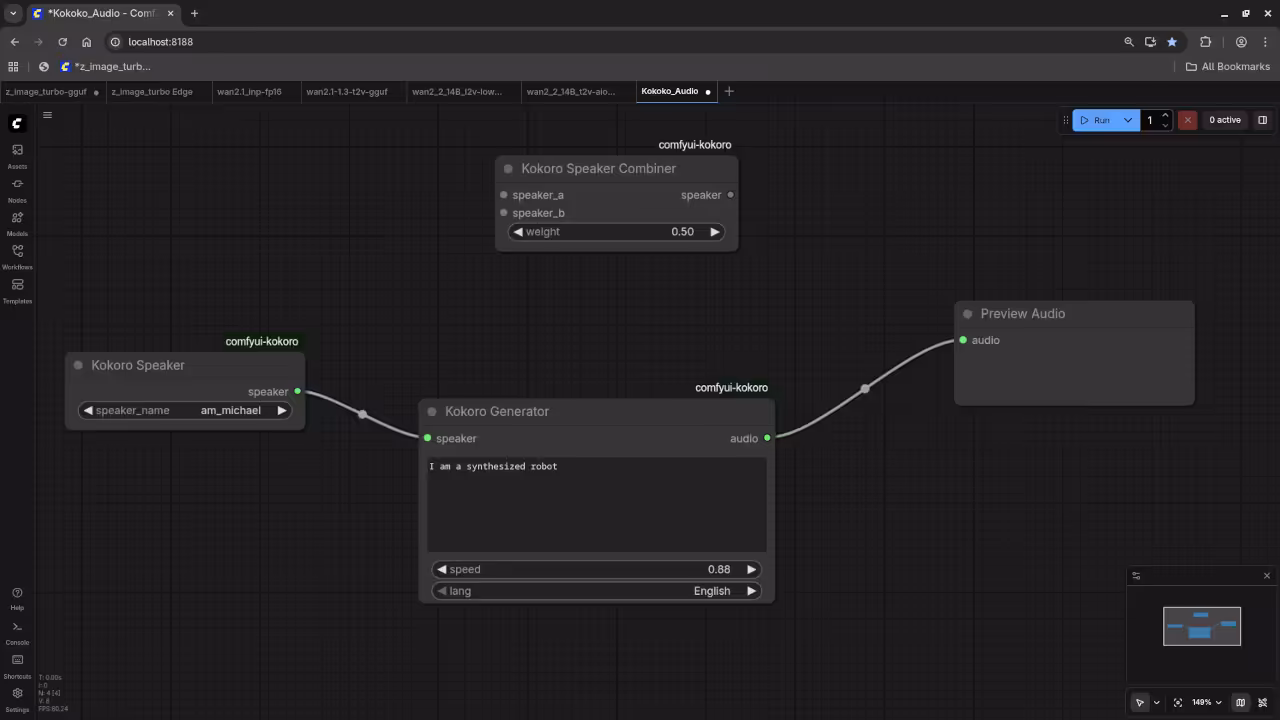
Task: Toggle the bottom panel with the top-right panel icon
Action: pos(1262,120)
